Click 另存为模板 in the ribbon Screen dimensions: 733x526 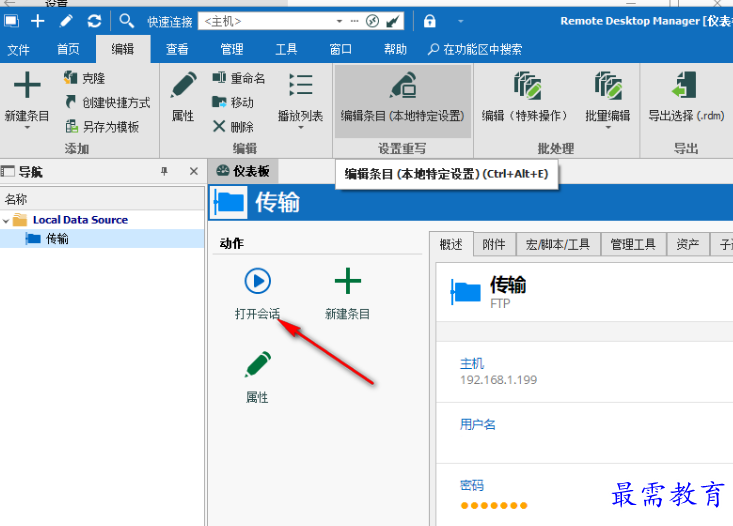(102, 127)
